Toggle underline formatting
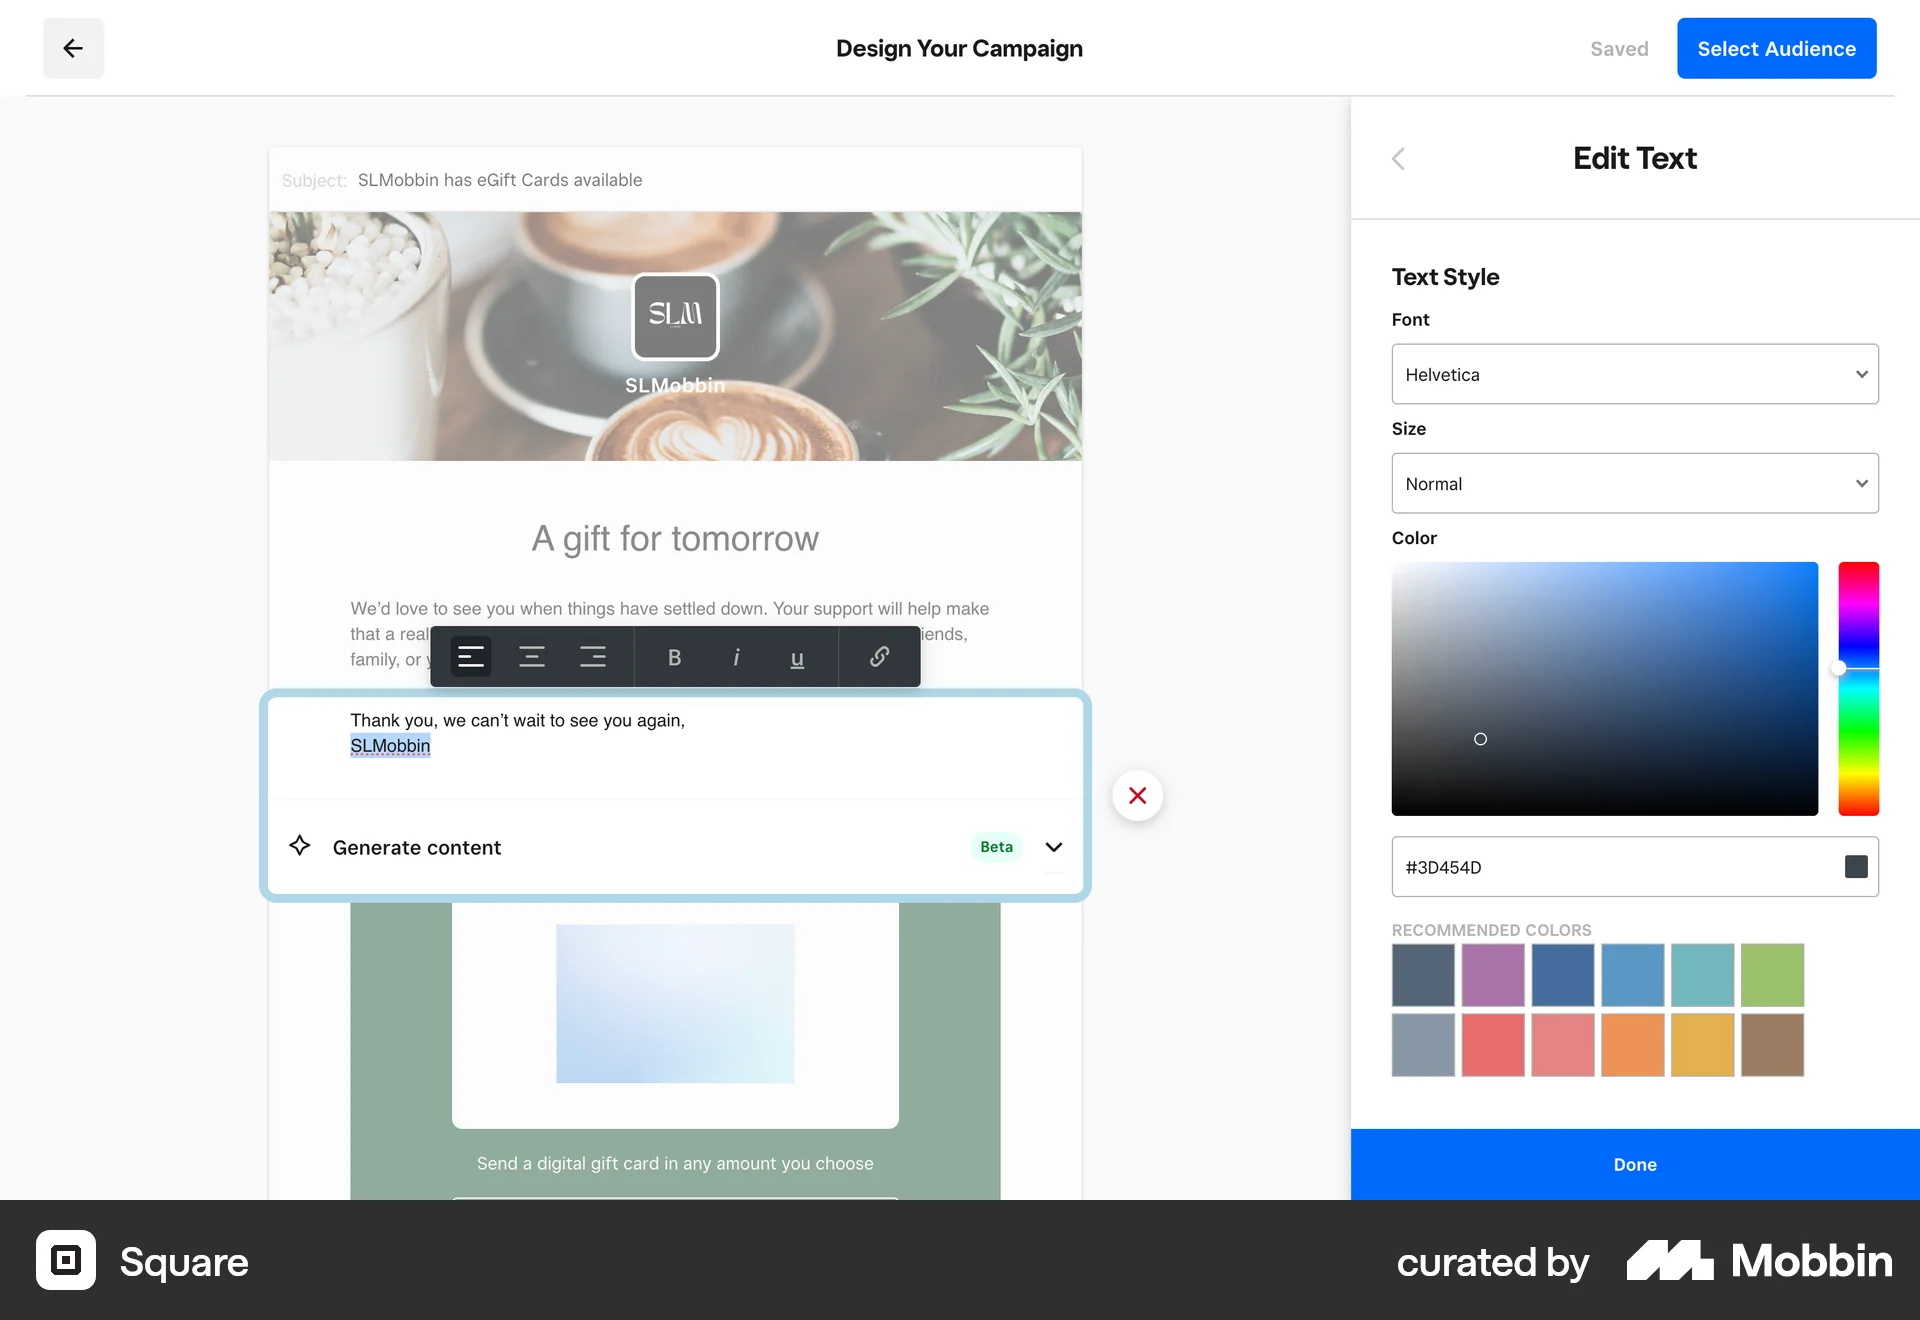Image resolution: width=1920 pixels, height=1320 pixels. coord(797,657)
